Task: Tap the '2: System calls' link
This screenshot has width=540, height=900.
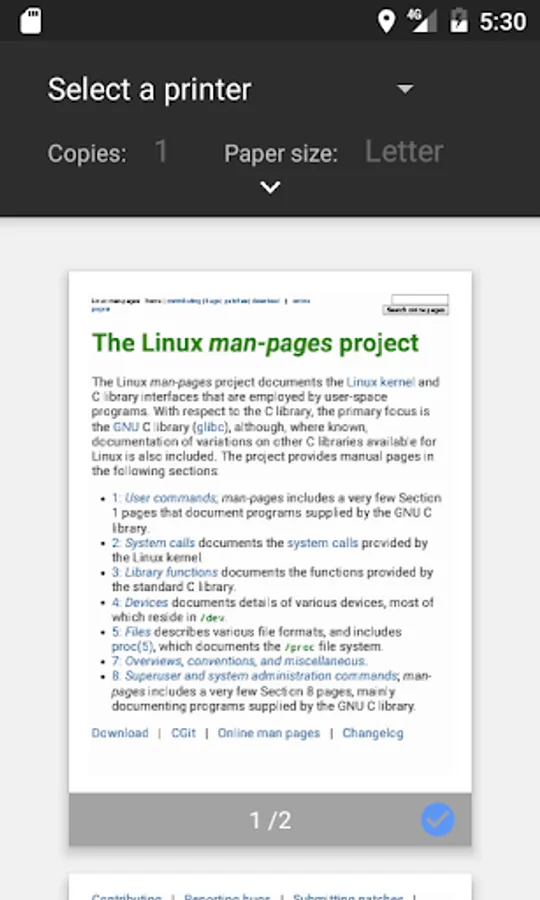Action: [153, 542]
